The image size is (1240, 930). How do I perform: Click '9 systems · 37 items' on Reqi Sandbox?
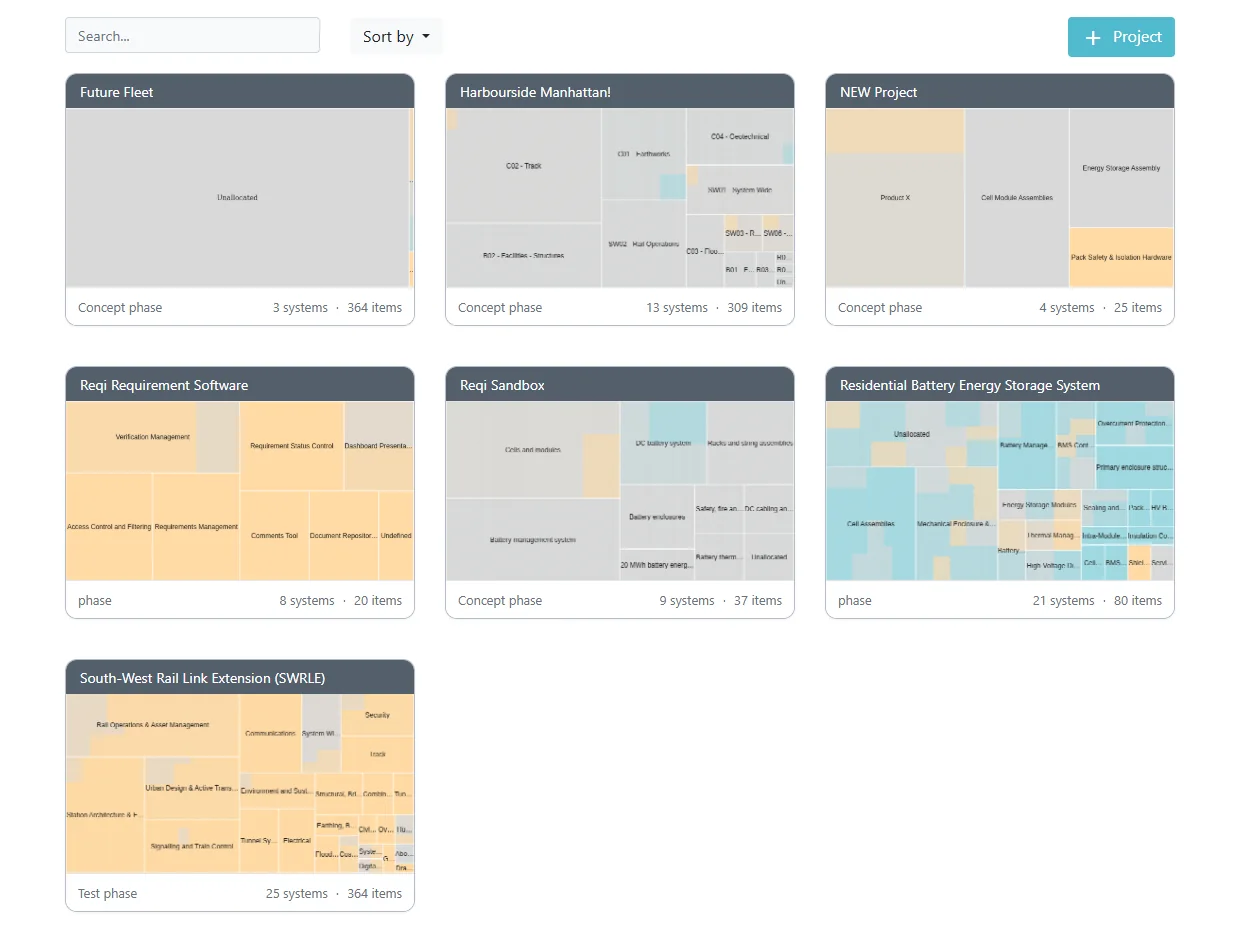pos(720,601)
